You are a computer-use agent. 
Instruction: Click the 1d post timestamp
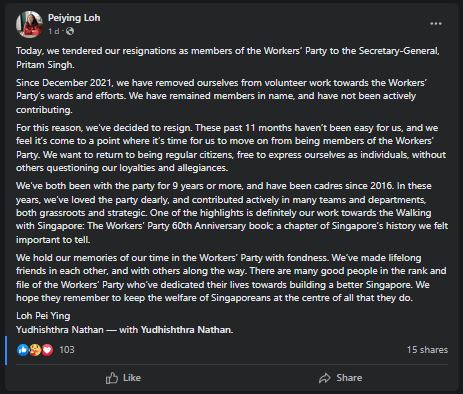54,31
